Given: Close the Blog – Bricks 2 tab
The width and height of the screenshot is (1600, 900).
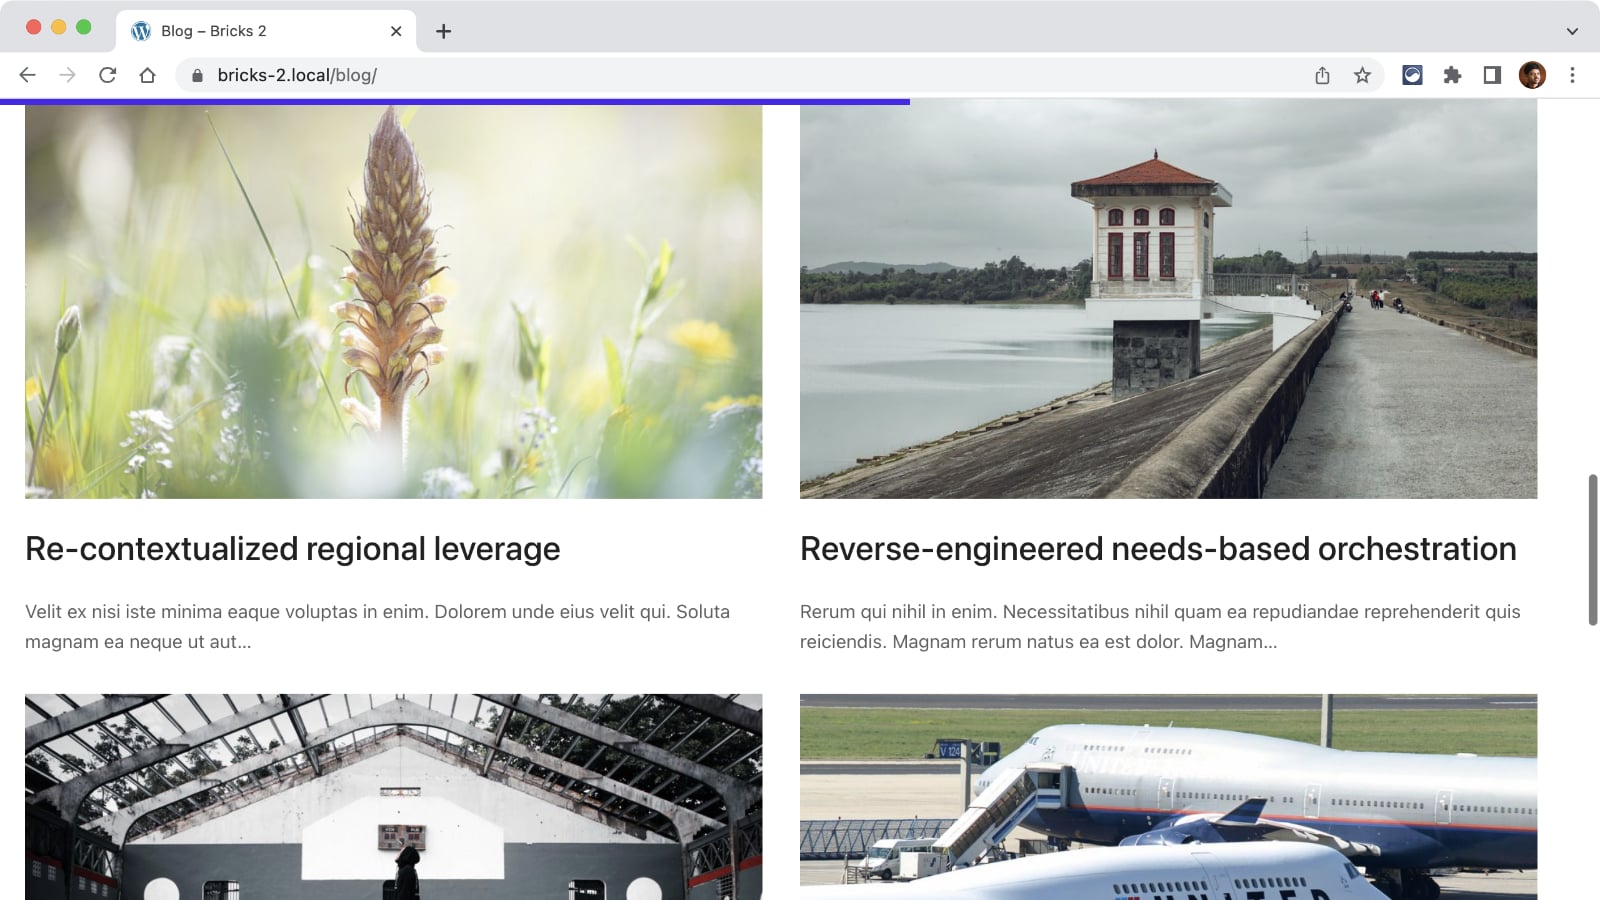Looking at the screenshot, I should pyautogui.click(x=396, y=31).
